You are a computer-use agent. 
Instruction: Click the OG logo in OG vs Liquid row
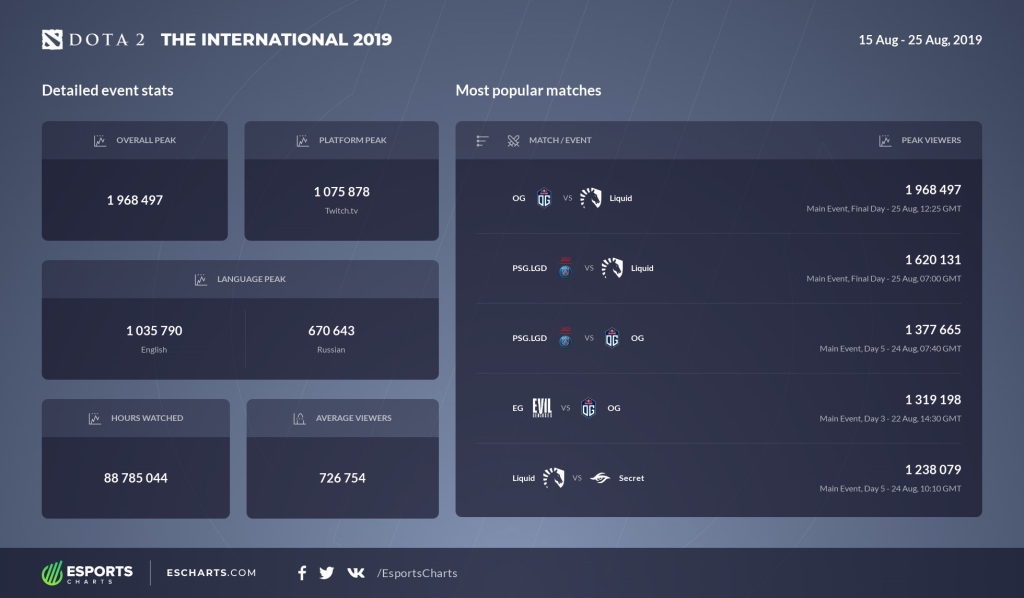point(544,198)
